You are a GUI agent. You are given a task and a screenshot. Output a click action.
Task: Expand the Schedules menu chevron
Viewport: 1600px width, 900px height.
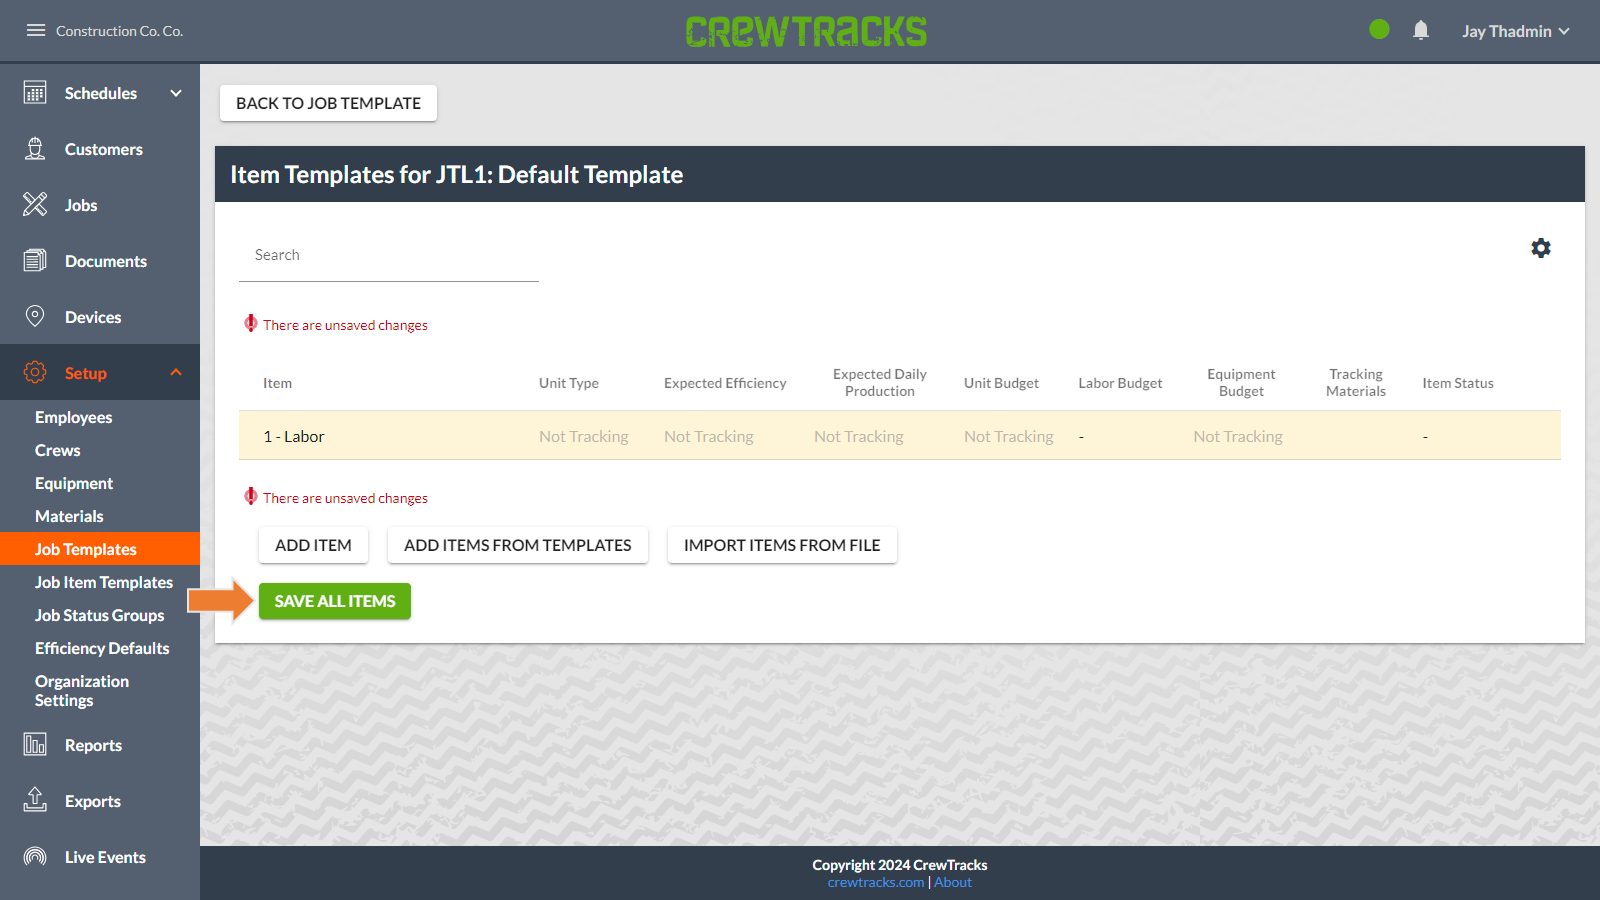(176, 93)
